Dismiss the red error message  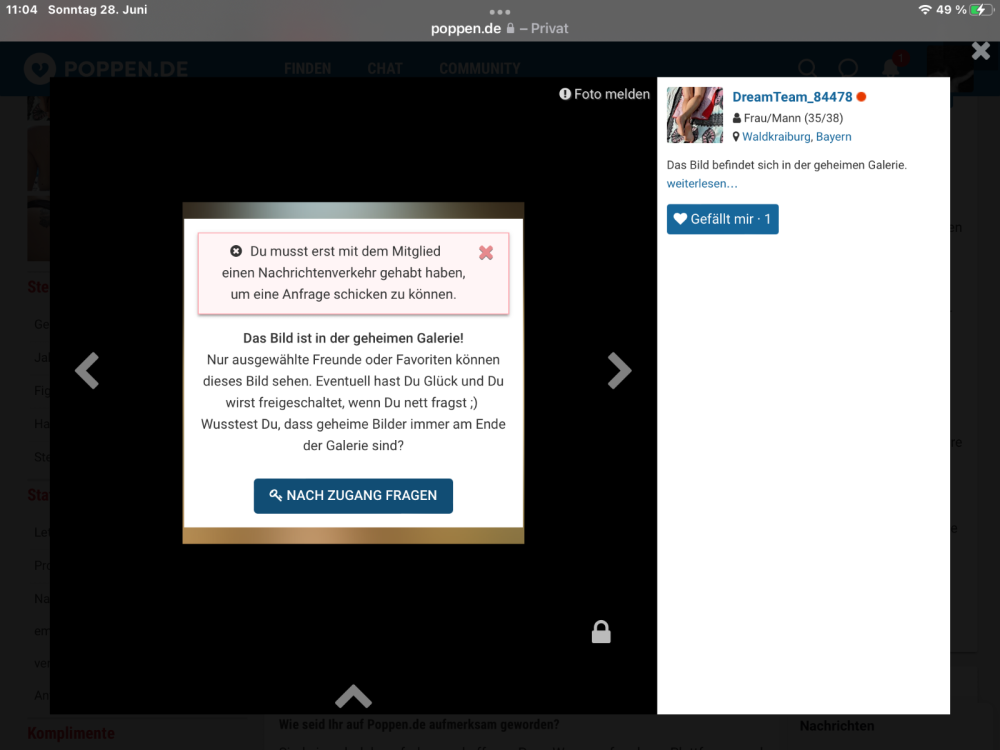pos(486,253)
